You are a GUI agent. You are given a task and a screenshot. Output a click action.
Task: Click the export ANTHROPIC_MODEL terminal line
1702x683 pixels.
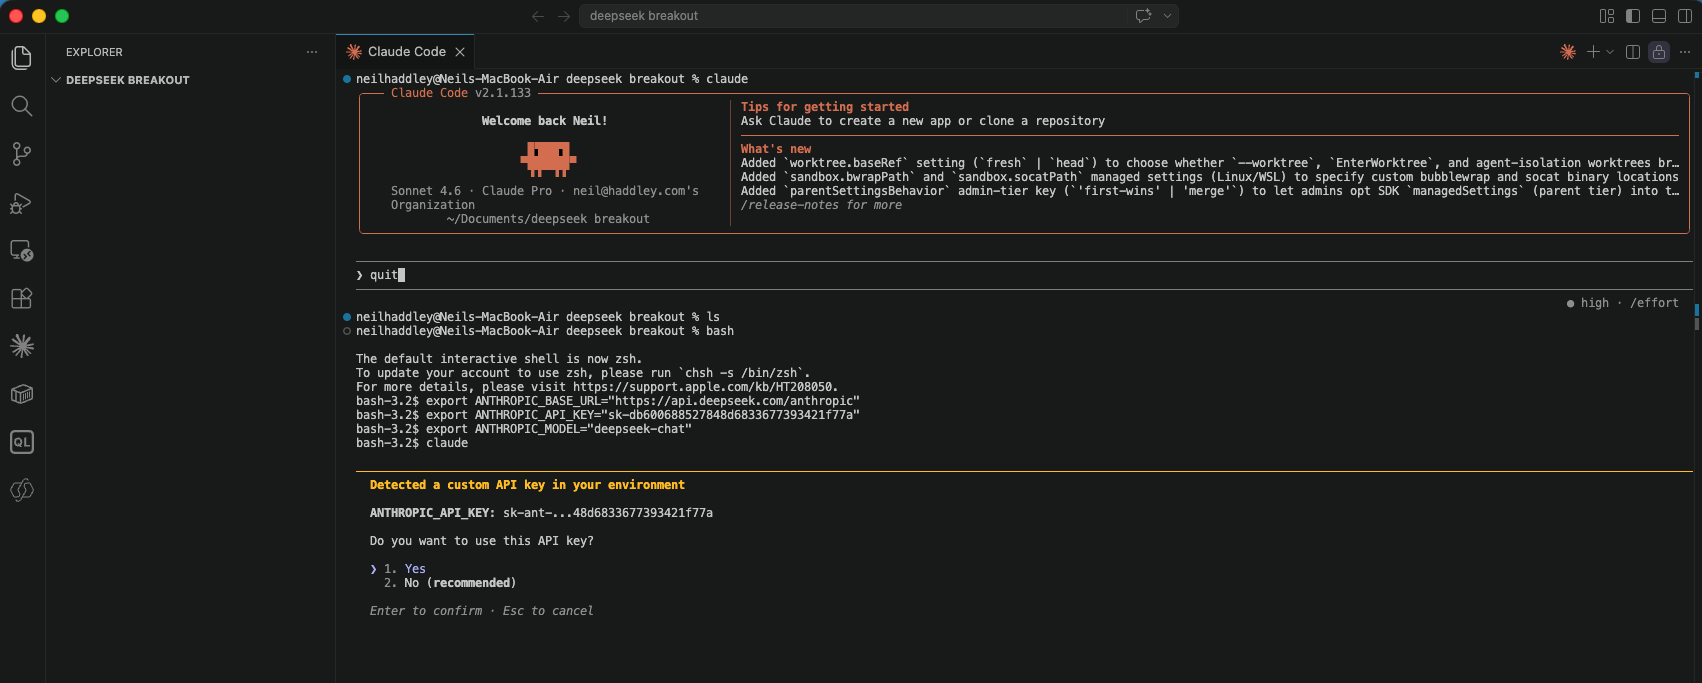pyautogui.click(x=524, y=429)
